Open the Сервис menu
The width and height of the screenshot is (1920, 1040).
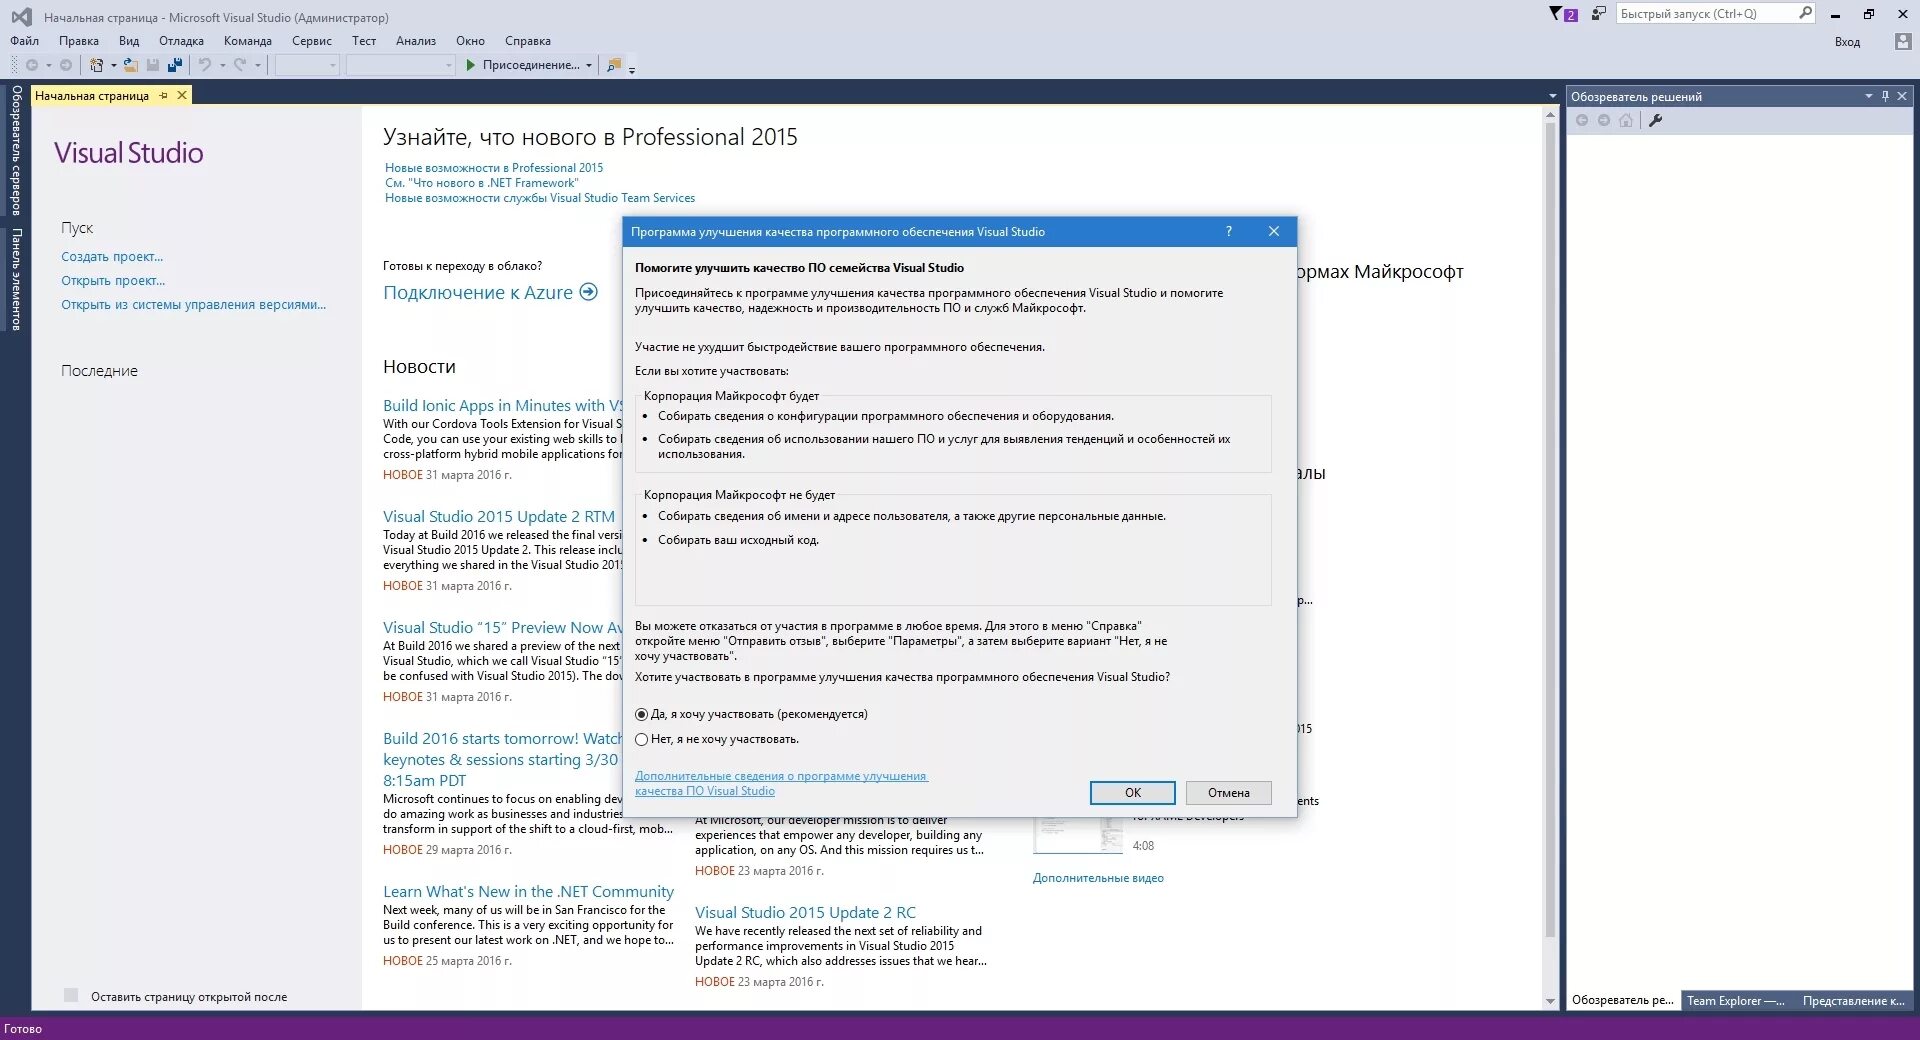point(312,41)
